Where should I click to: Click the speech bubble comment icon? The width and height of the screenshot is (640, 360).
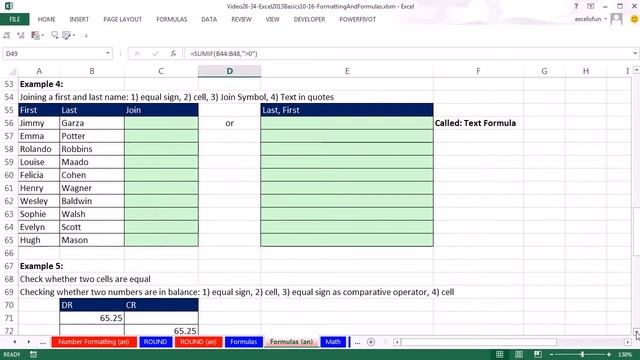pyautogui.click(x=54, y=36)
